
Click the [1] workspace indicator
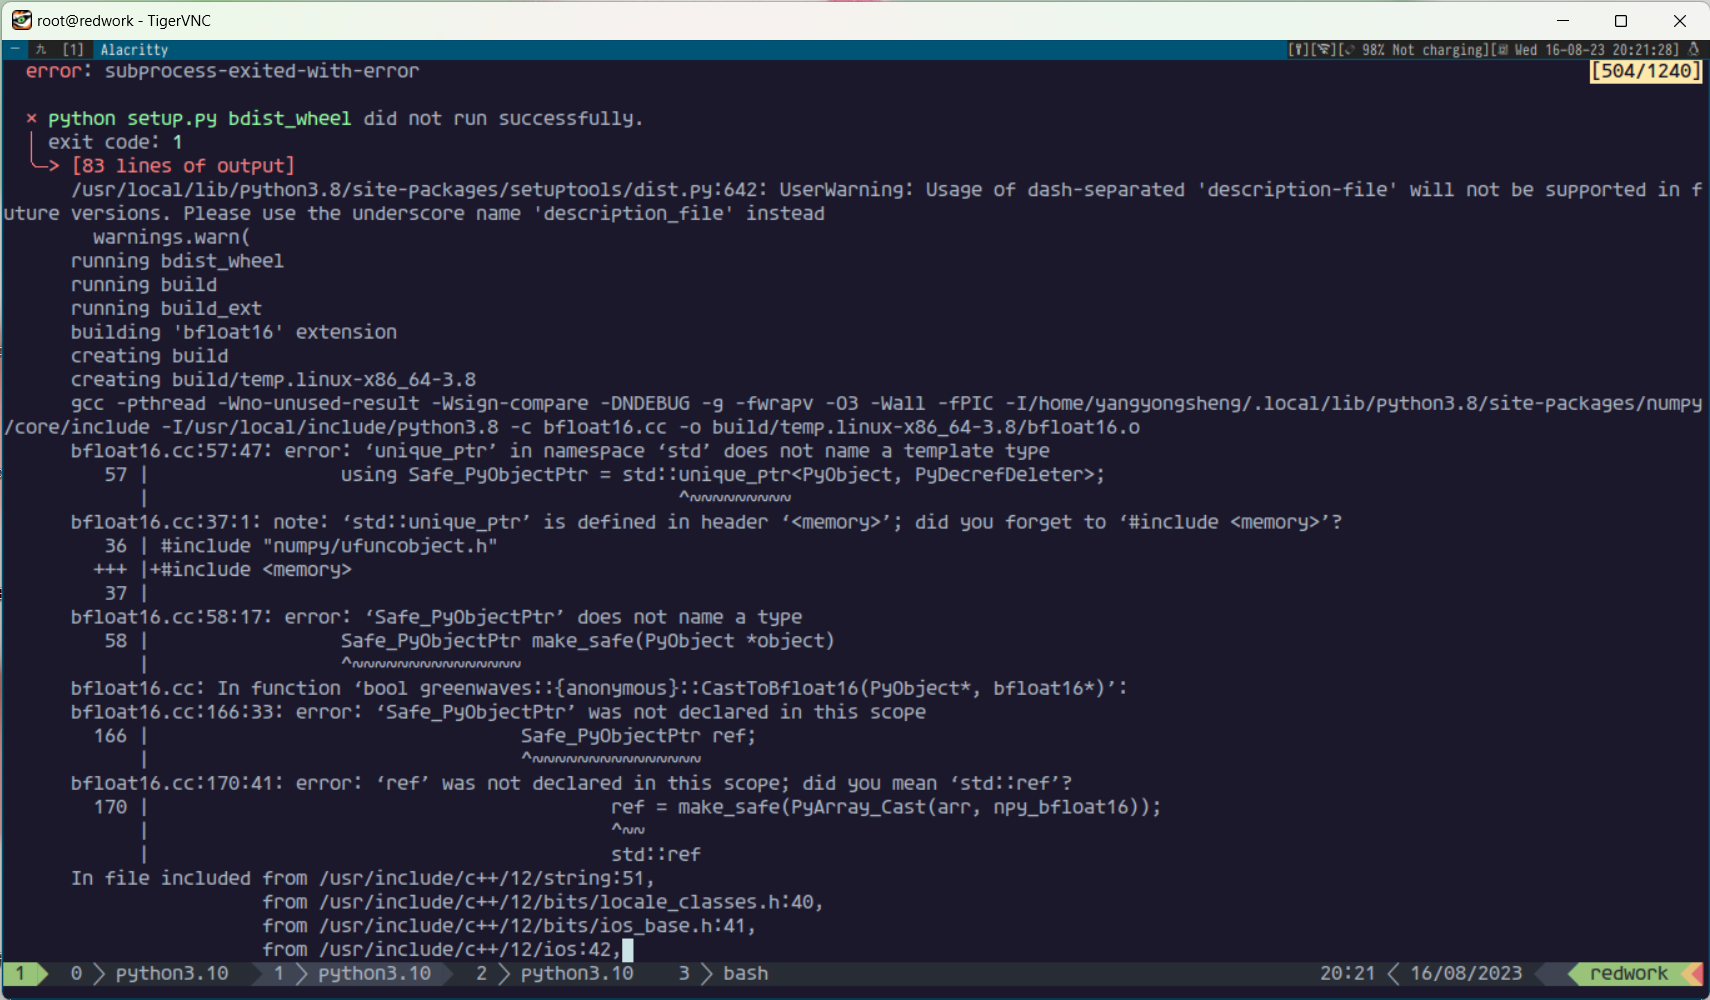tap(73, 49)
